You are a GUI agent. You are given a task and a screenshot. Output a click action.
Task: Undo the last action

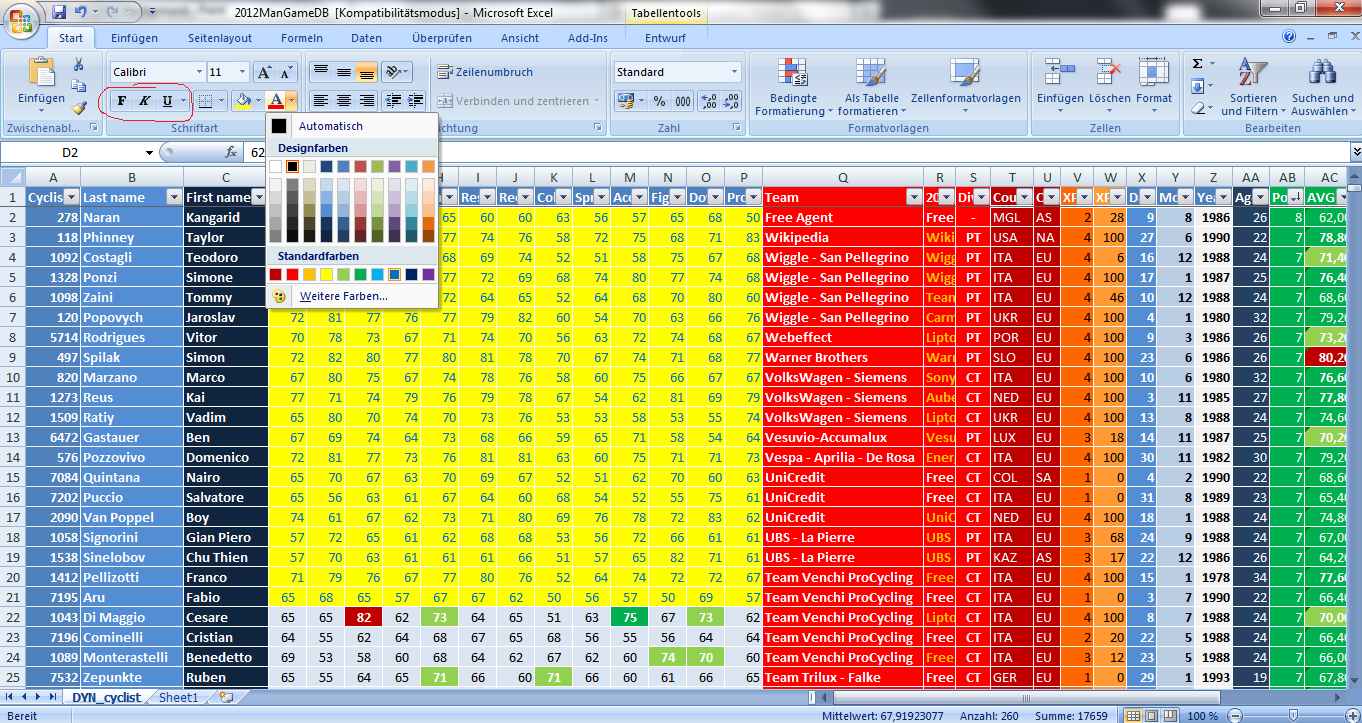(82, 13)
